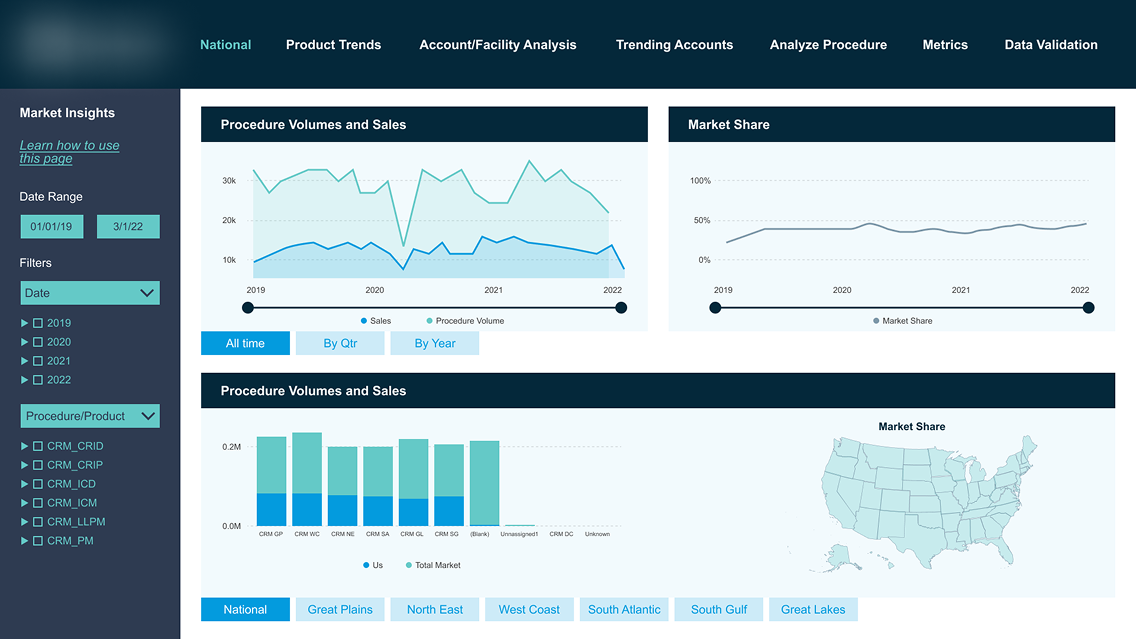Check the 2021 checkbox
Image resolution: width=1136 pixels, height=639 pixels.
(x=38, y=361)
